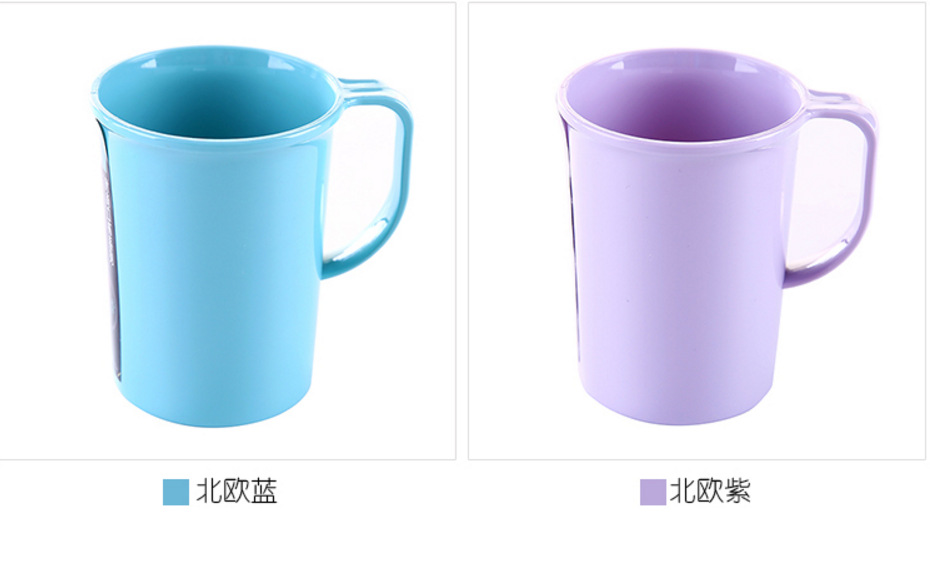This screenshot has height=567, width=930.
Task: Pick the Nordic purple color swatch
Action: tap(653, 492)
